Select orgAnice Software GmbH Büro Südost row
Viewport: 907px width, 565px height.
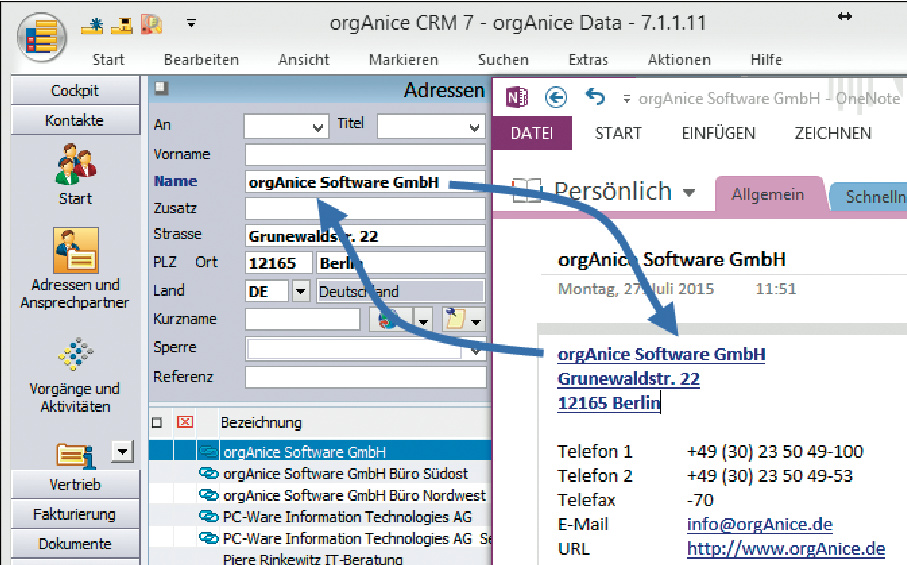(x=345, y=473)
